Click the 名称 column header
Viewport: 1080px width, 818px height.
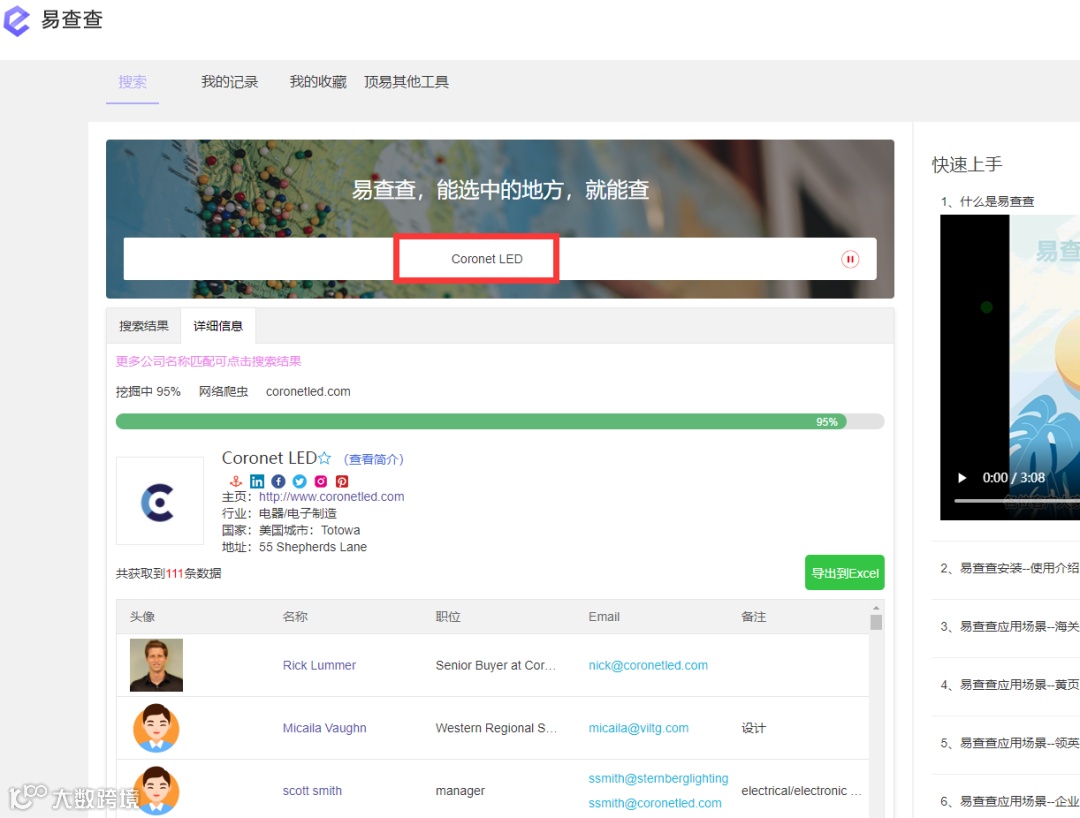(x=295, y=616)
